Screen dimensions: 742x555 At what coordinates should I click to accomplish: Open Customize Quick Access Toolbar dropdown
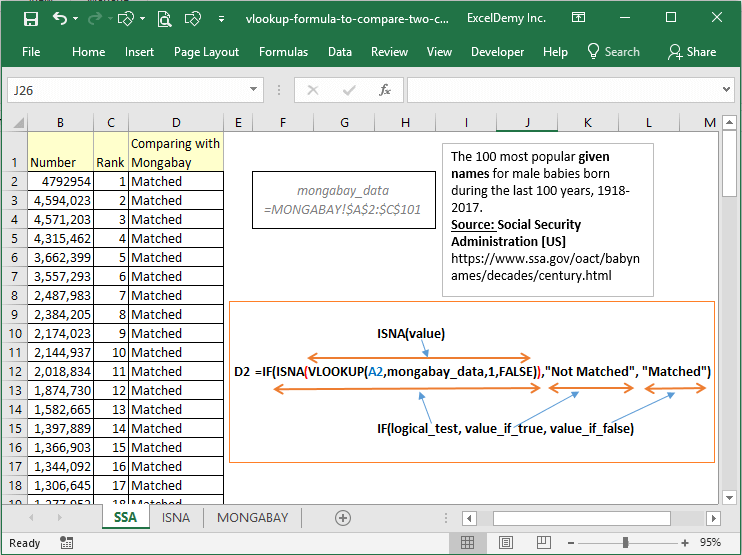[x=221, y=19]
